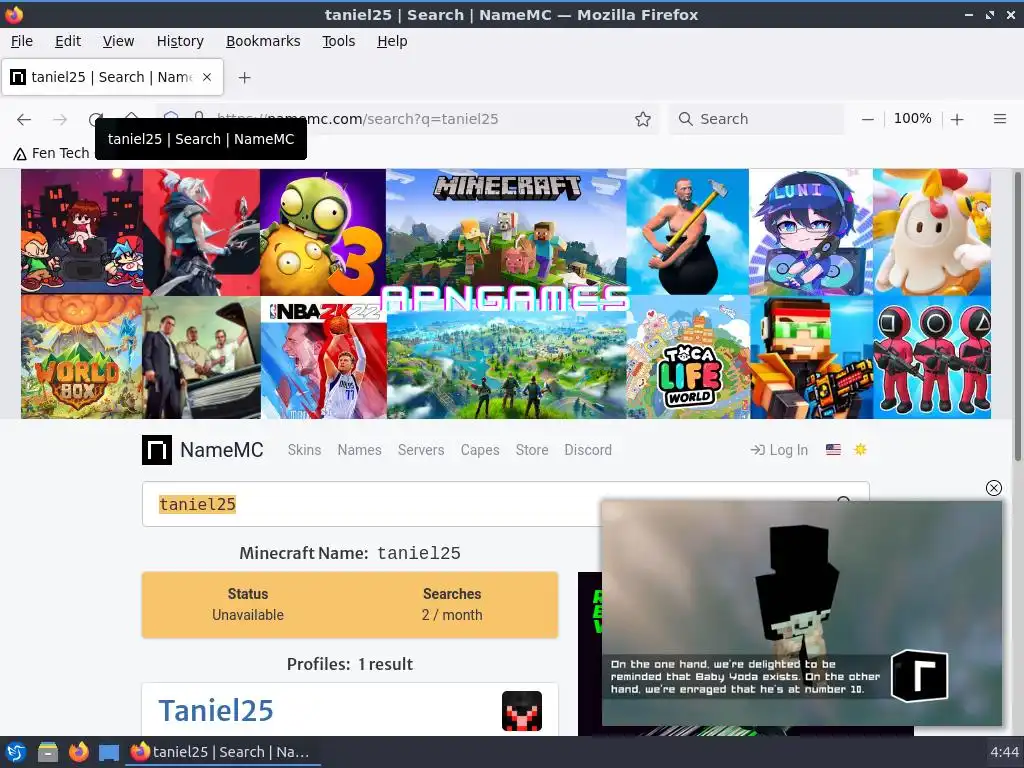Close the taniel25 Search tab

coord(207,77)
